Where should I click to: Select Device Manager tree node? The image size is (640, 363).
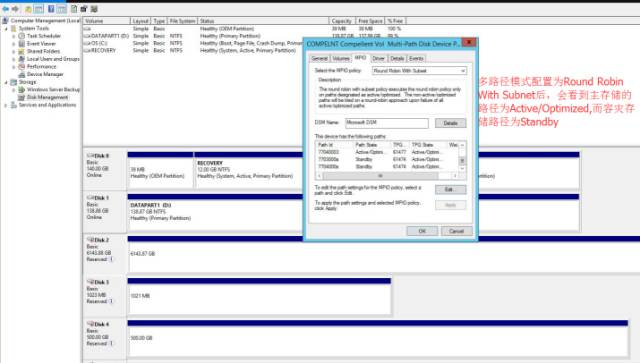[x=45, y=74]
